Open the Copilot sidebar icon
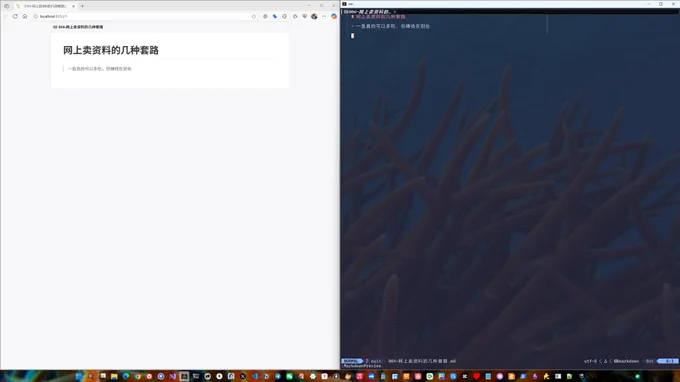The height and width of the screenshot is (382, 680). click(x=334, y=16)
